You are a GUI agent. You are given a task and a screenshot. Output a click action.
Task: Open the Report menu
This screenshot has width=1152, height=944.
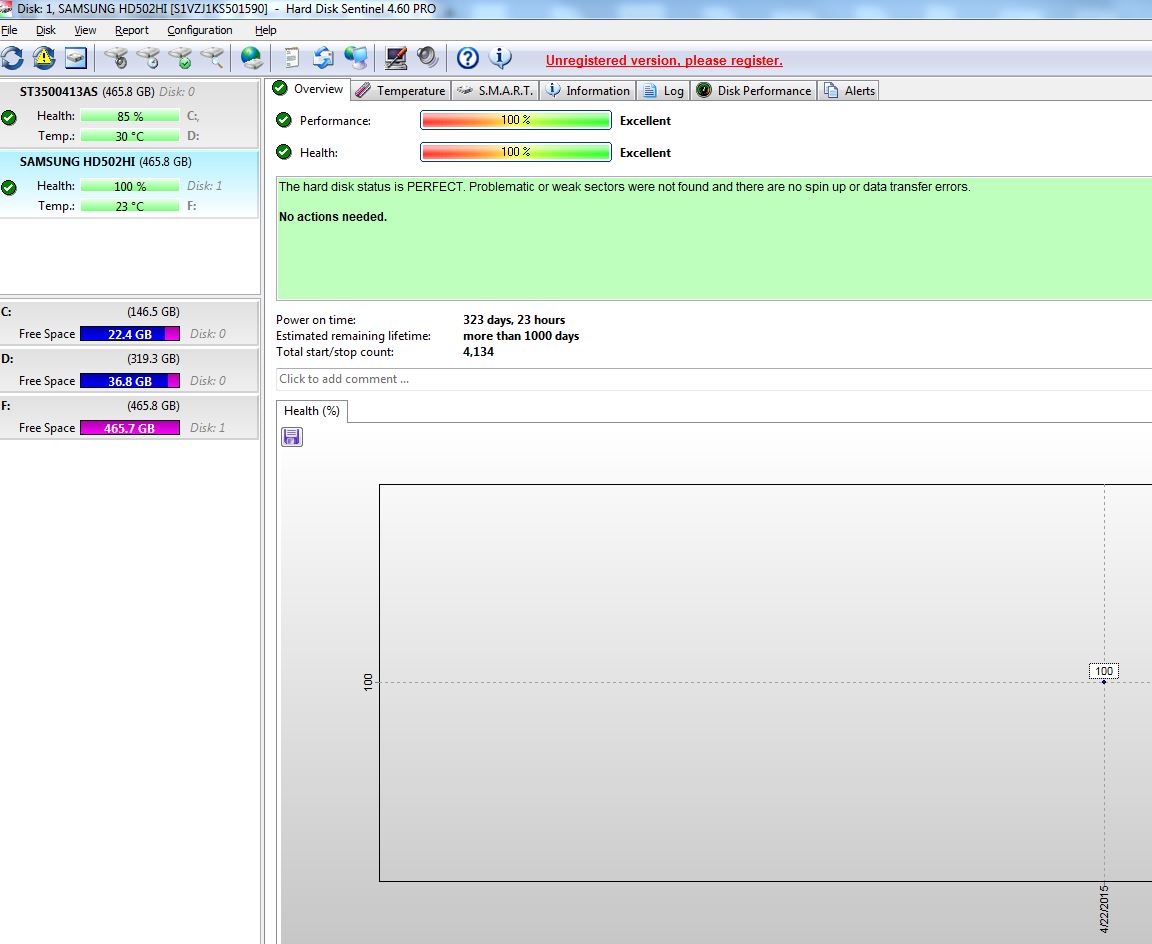(132, 30)
